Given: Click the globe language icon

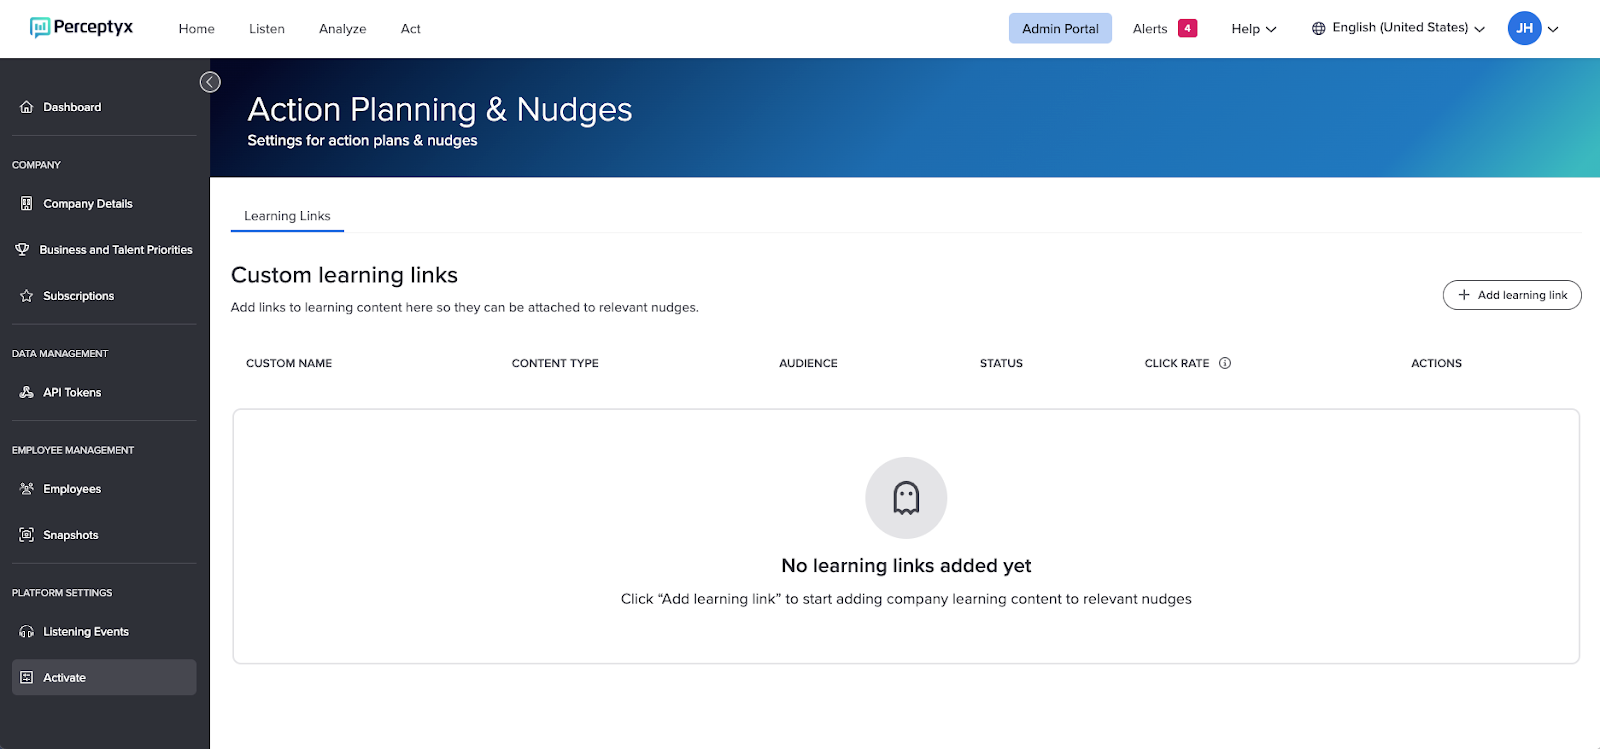Looking at the screenshot, I should (1319, 28).
